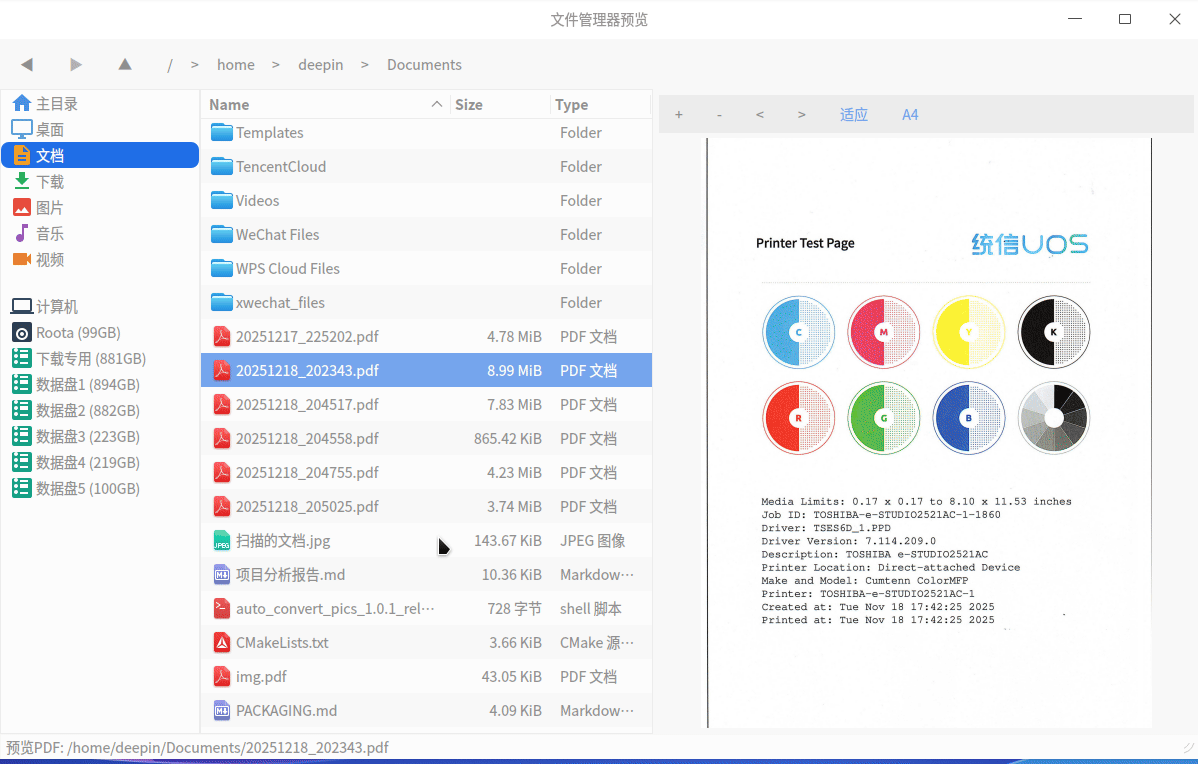
Task: Zoom out the preview with the minus button
Action: pos(719,115)
